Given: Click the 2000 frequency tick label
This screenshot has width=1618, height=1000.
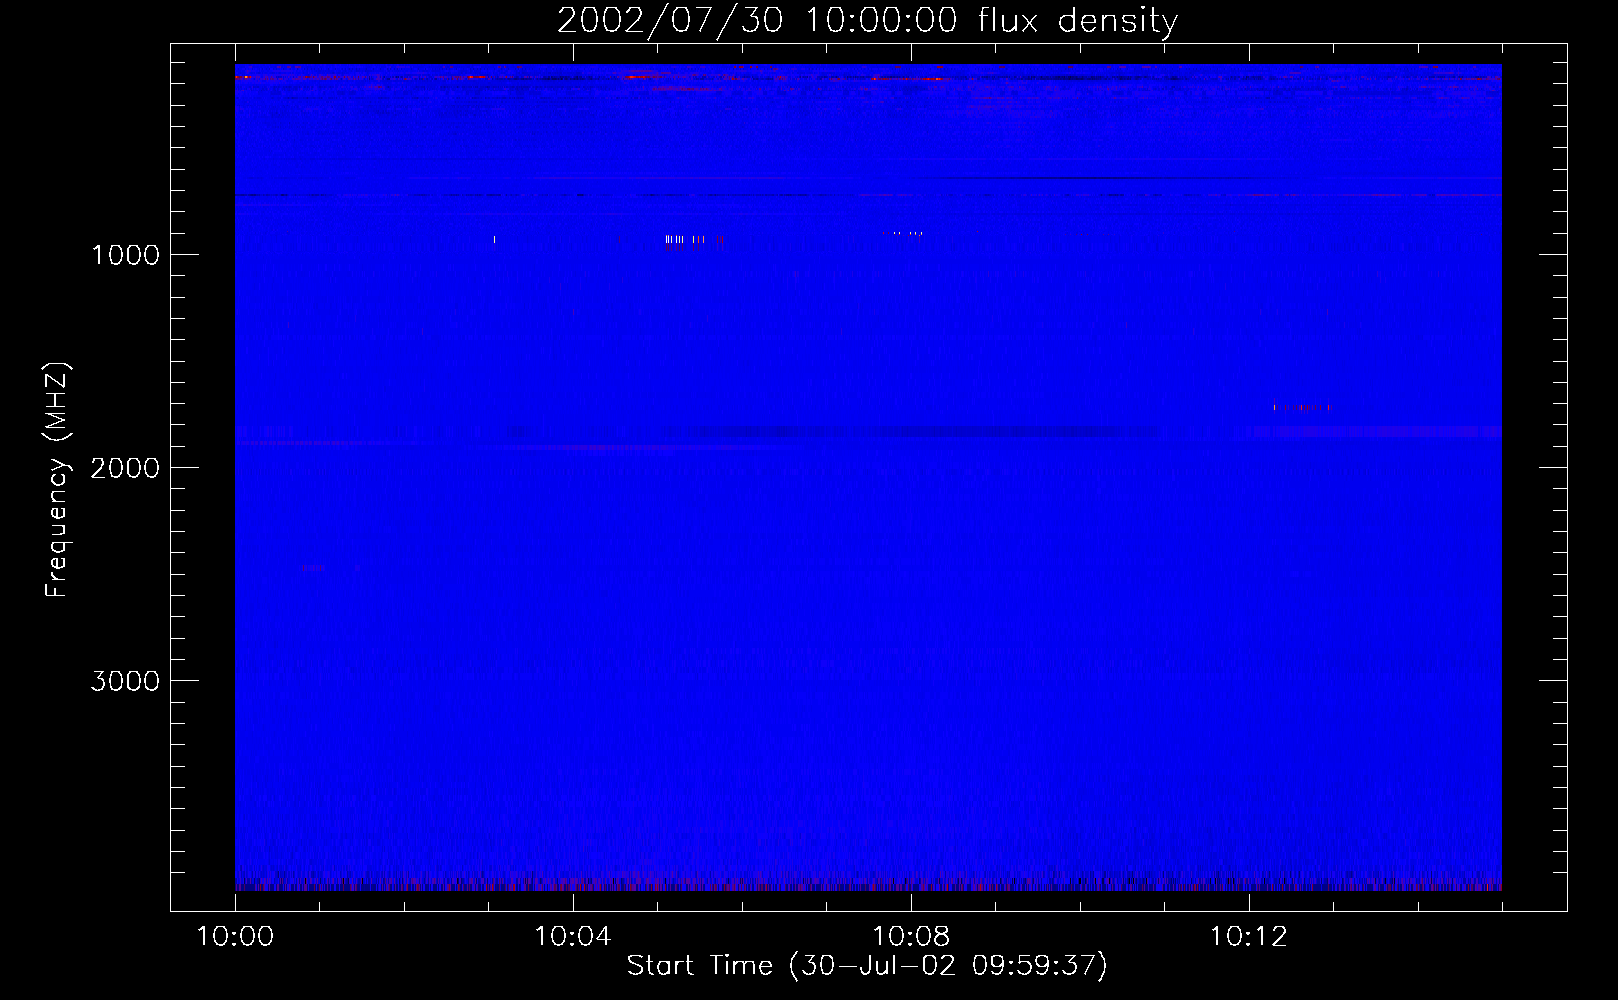Looking at the screenshot, I should (125, 468).
